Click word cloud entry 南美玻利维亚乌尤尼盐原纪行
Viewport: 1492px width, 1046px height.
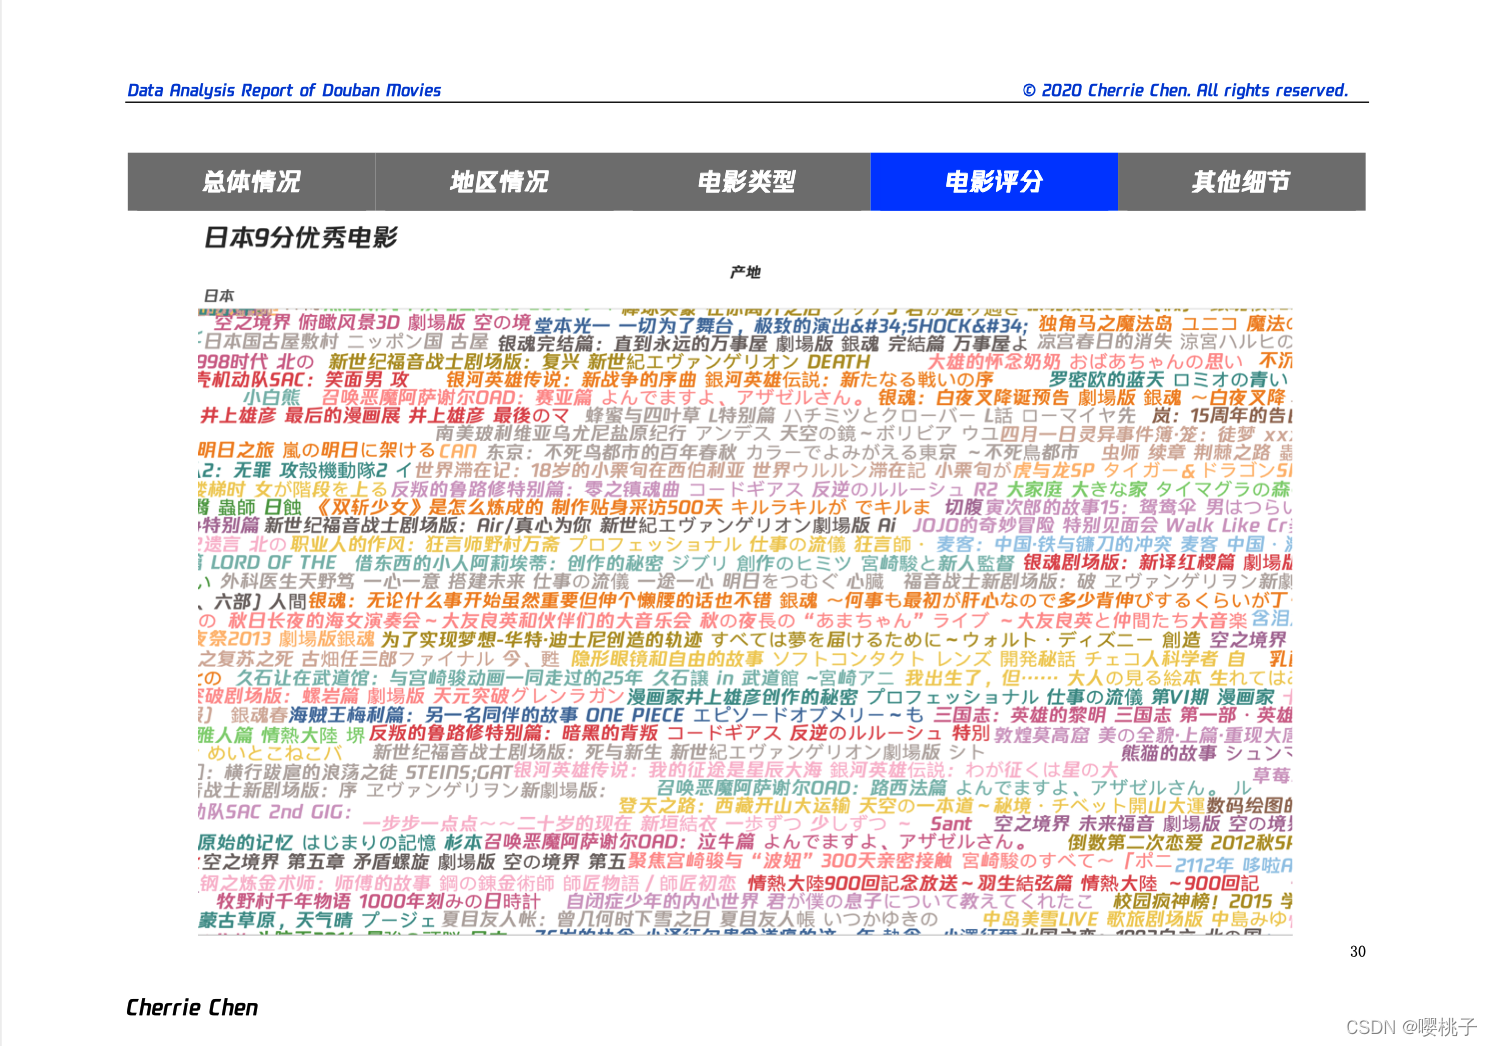(x=561, y=433)
